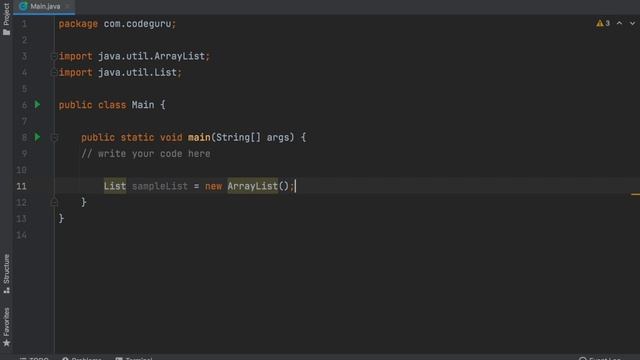Open the Project tool window
This screenshot has height=360, width=640.
click(6, 19)
